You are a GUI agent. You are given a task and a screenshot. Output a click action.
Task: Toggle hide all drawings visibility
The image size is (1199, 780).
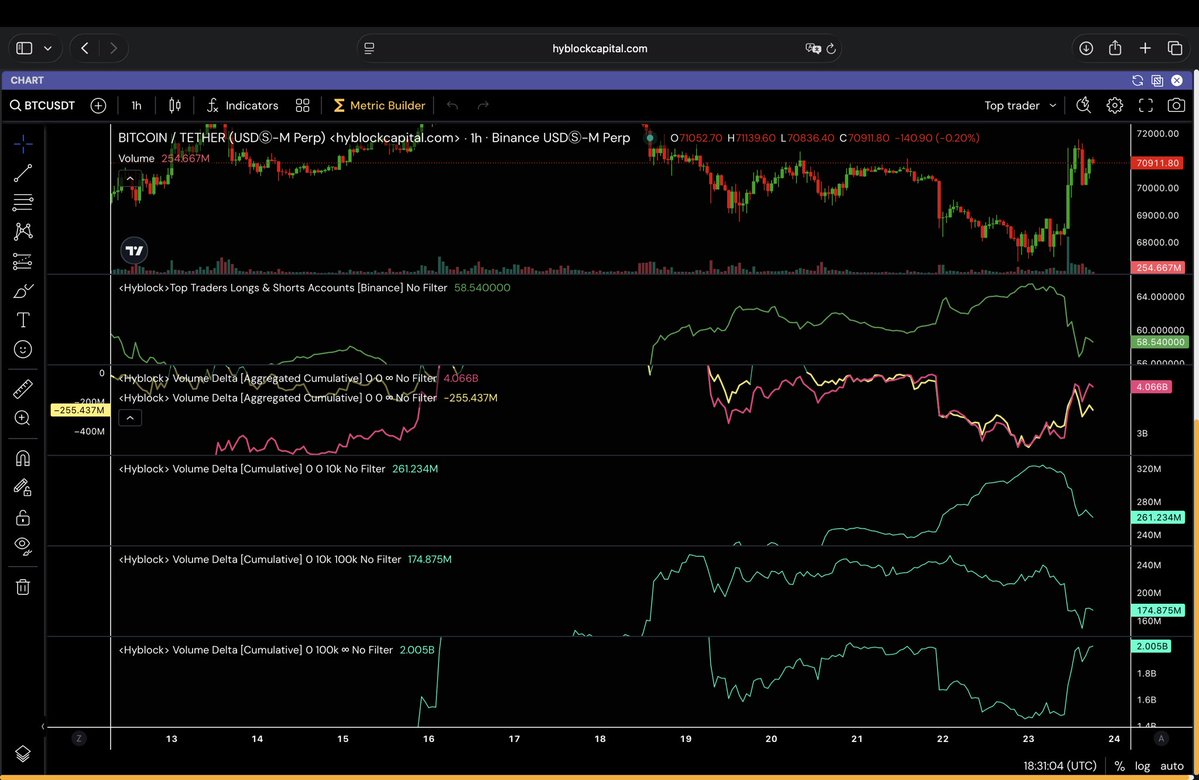(x=23, y=546)
